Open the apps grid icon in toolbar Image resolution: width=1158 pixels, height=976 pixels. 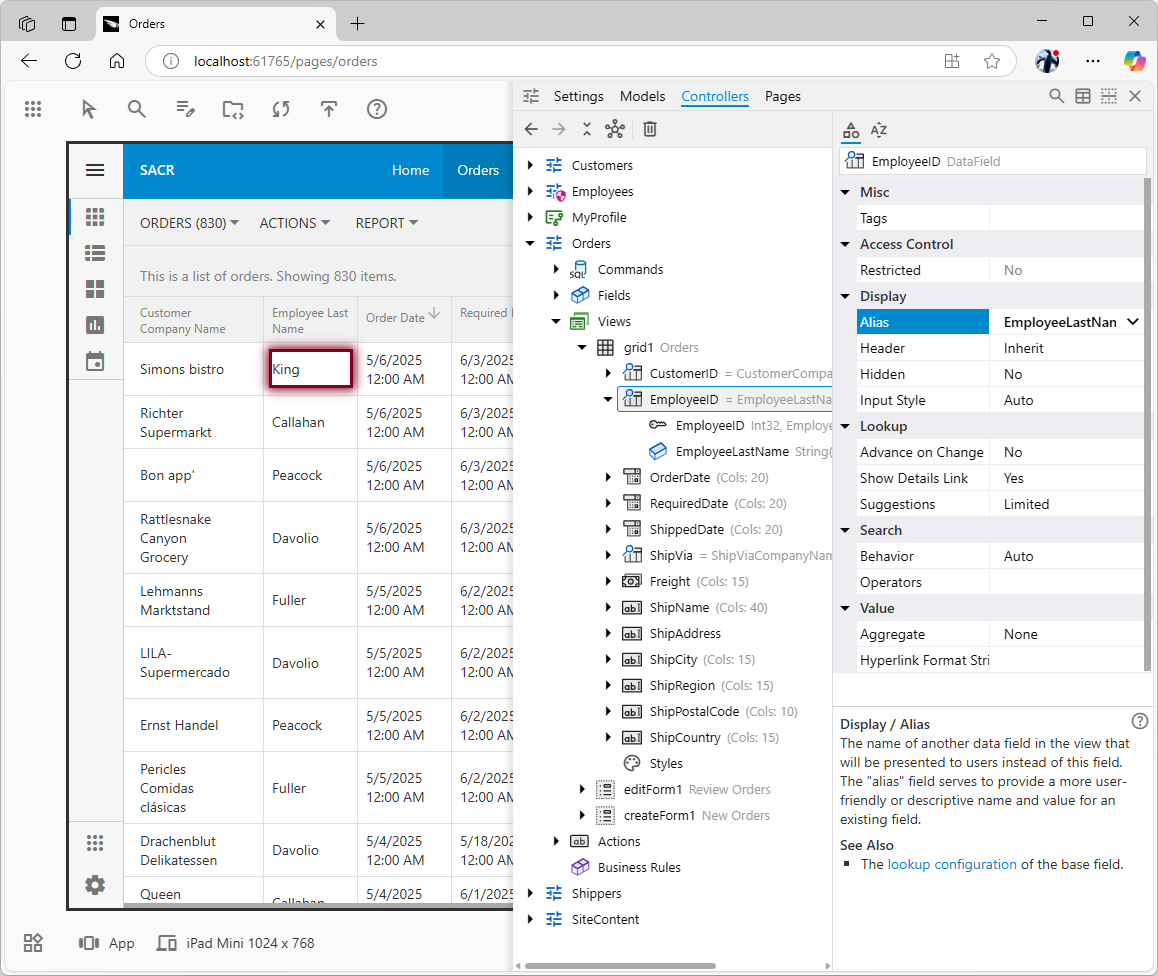click(x=32, y=109)
